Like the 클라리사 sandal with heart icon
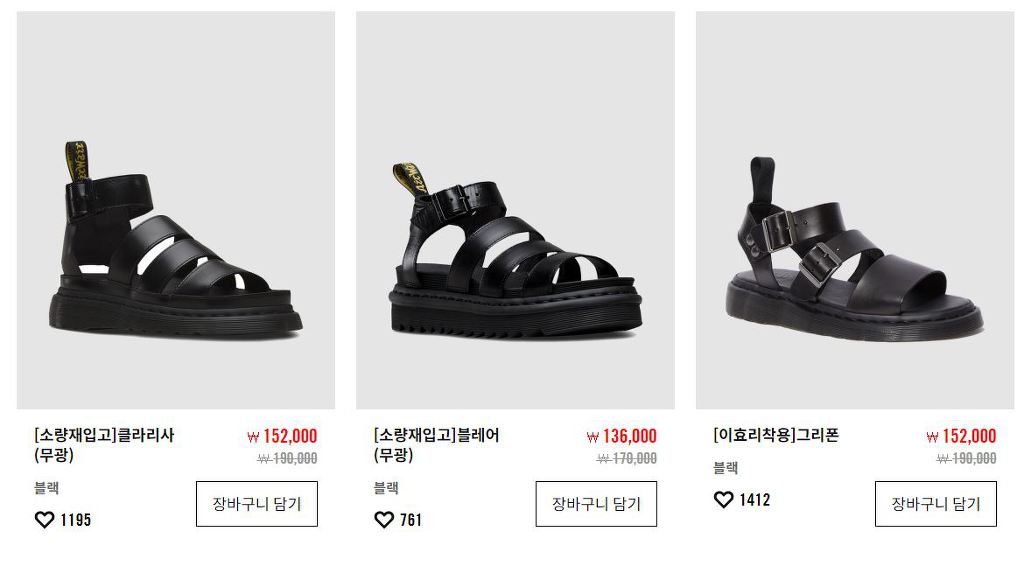 point(44,520)
